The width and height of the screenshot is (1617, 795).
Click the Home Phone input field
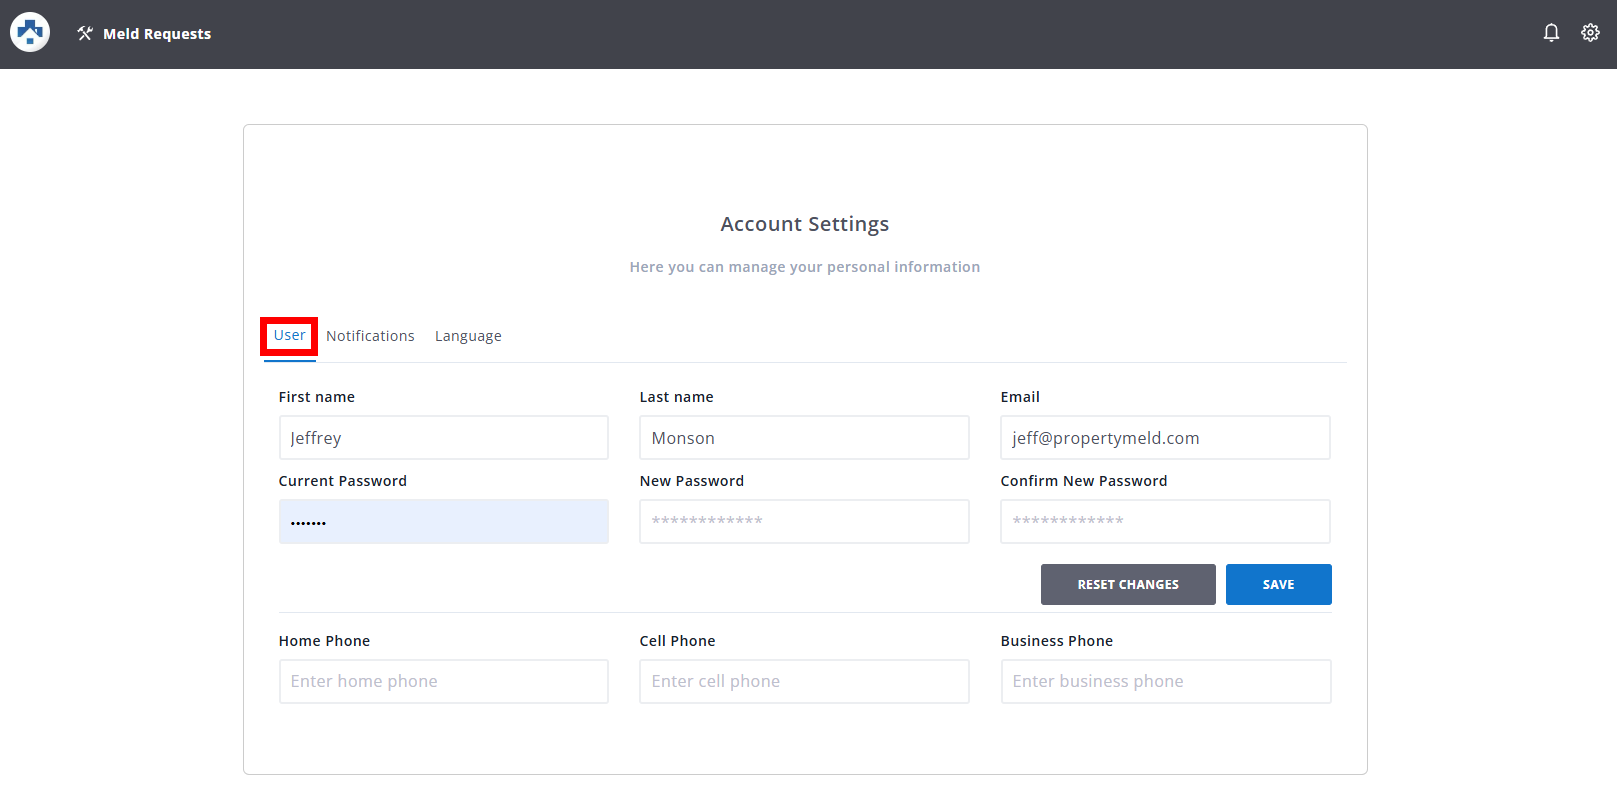(x=443, y=681)
